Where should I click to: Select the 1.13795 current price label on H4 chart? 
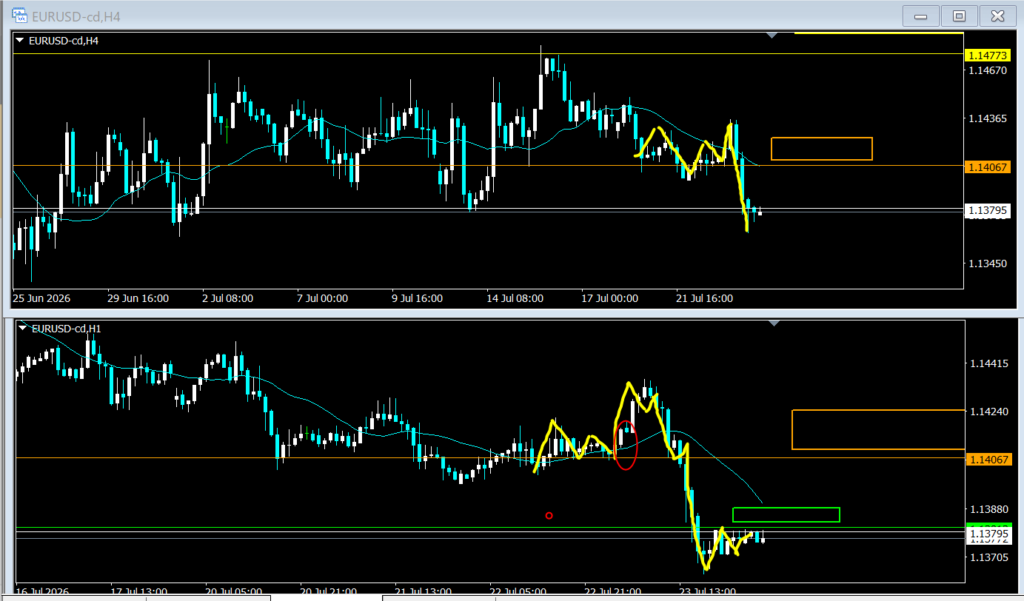click(x=987, y=210)
